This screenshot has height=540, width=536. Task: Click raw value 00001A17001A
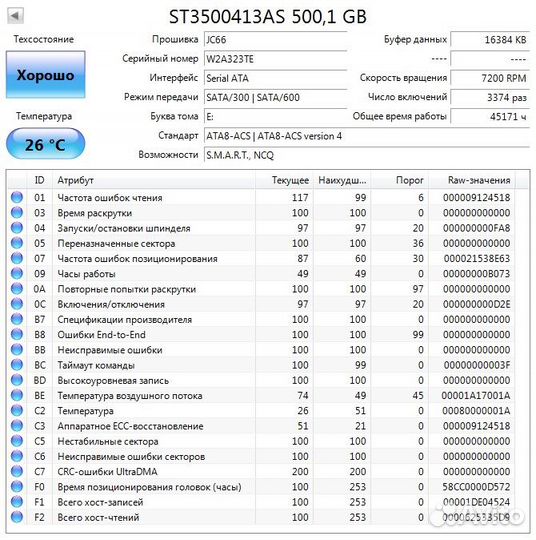pos(476,396)
